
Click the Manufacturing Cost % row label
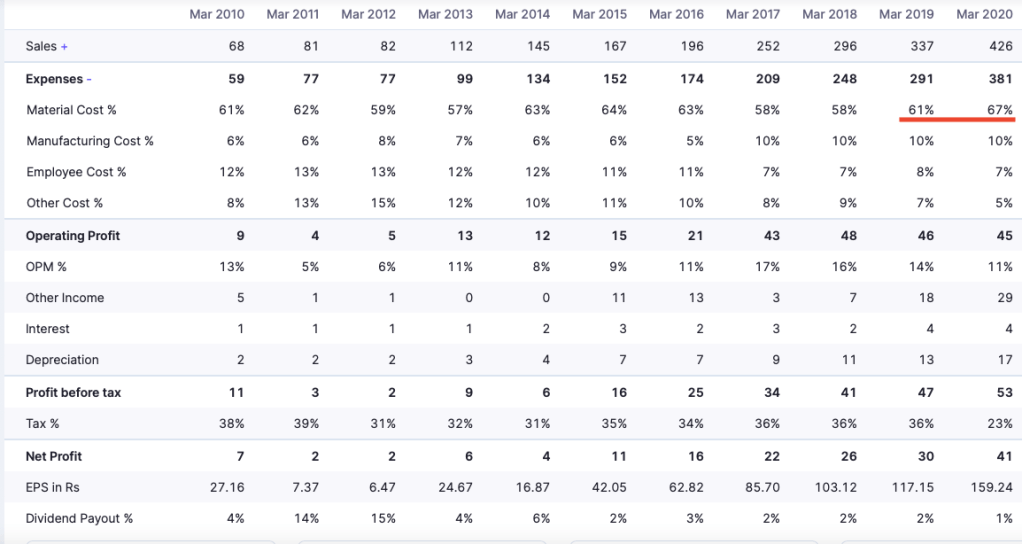(90, 141)
